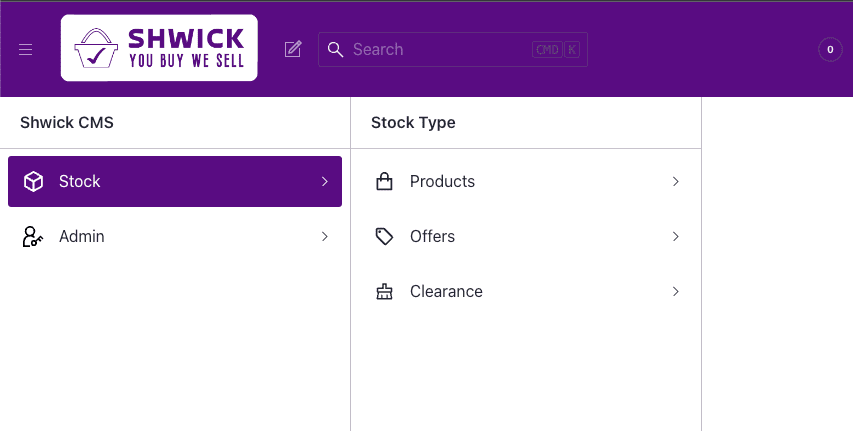Click the Offers tag icon
853x431 pixels.
pos(384,236)
